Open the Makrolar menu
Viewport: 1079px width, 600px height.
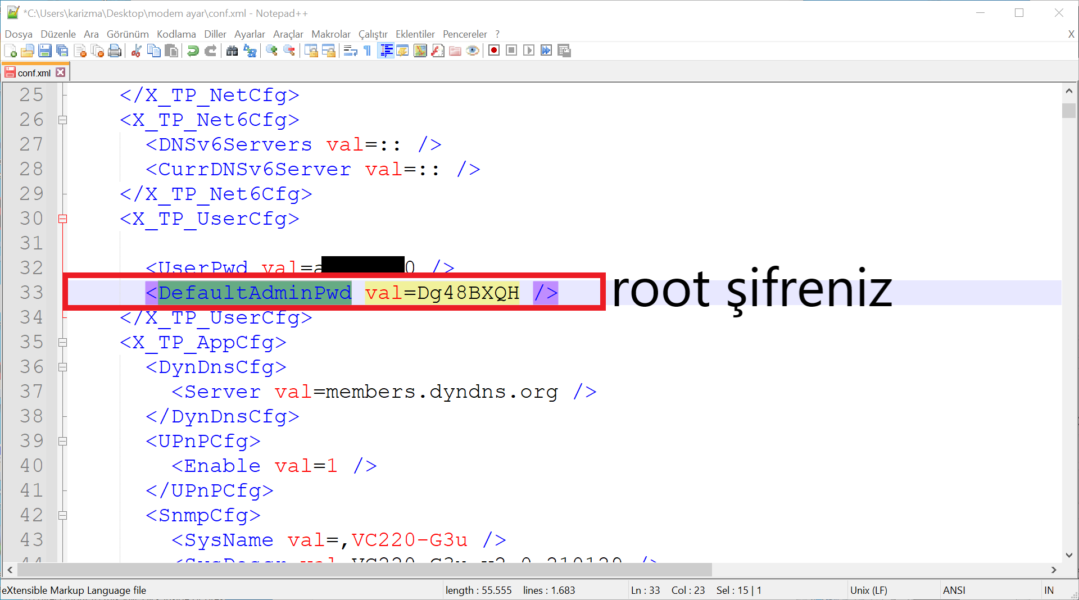click(330, 33)
